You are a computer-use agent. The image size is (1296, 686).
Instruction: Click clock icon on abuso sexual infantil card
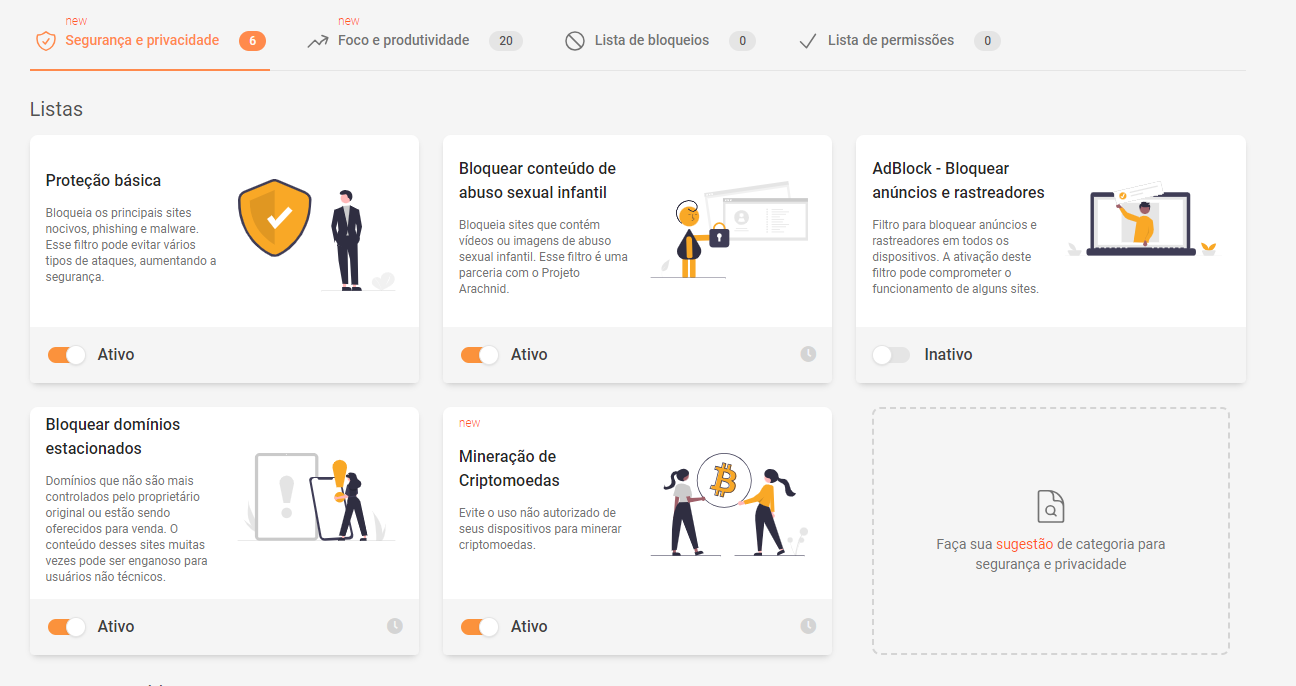tap(808, 354)
